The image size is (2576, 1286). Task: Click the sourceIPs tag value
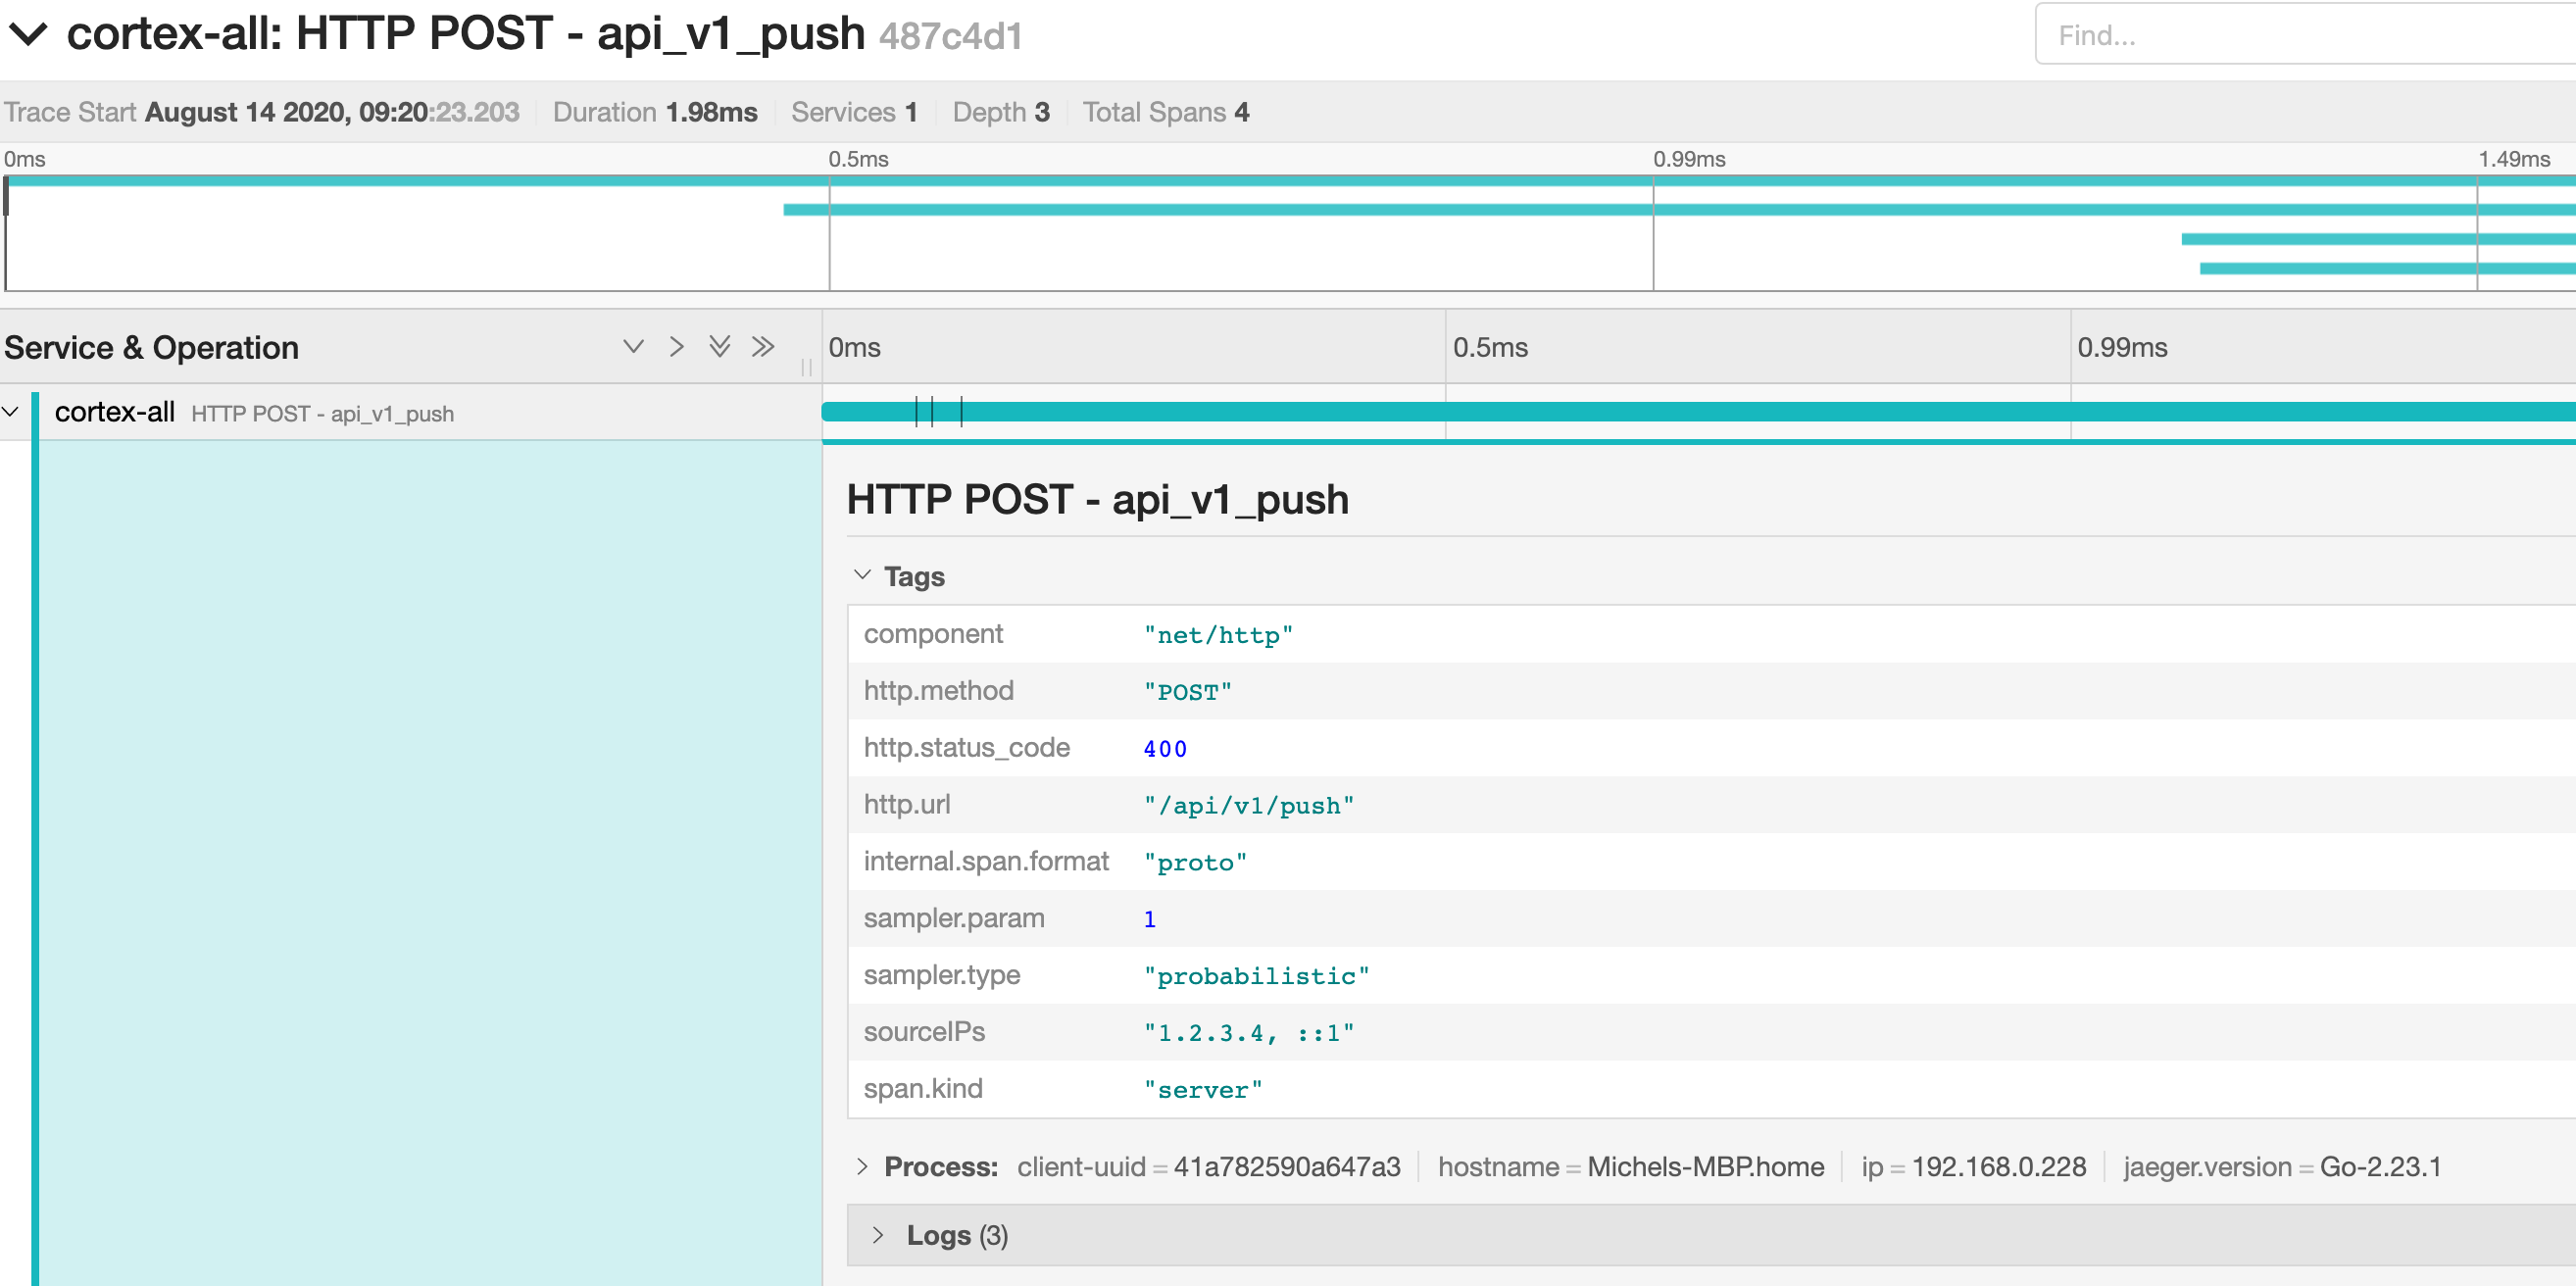tap(1248, 1033)
